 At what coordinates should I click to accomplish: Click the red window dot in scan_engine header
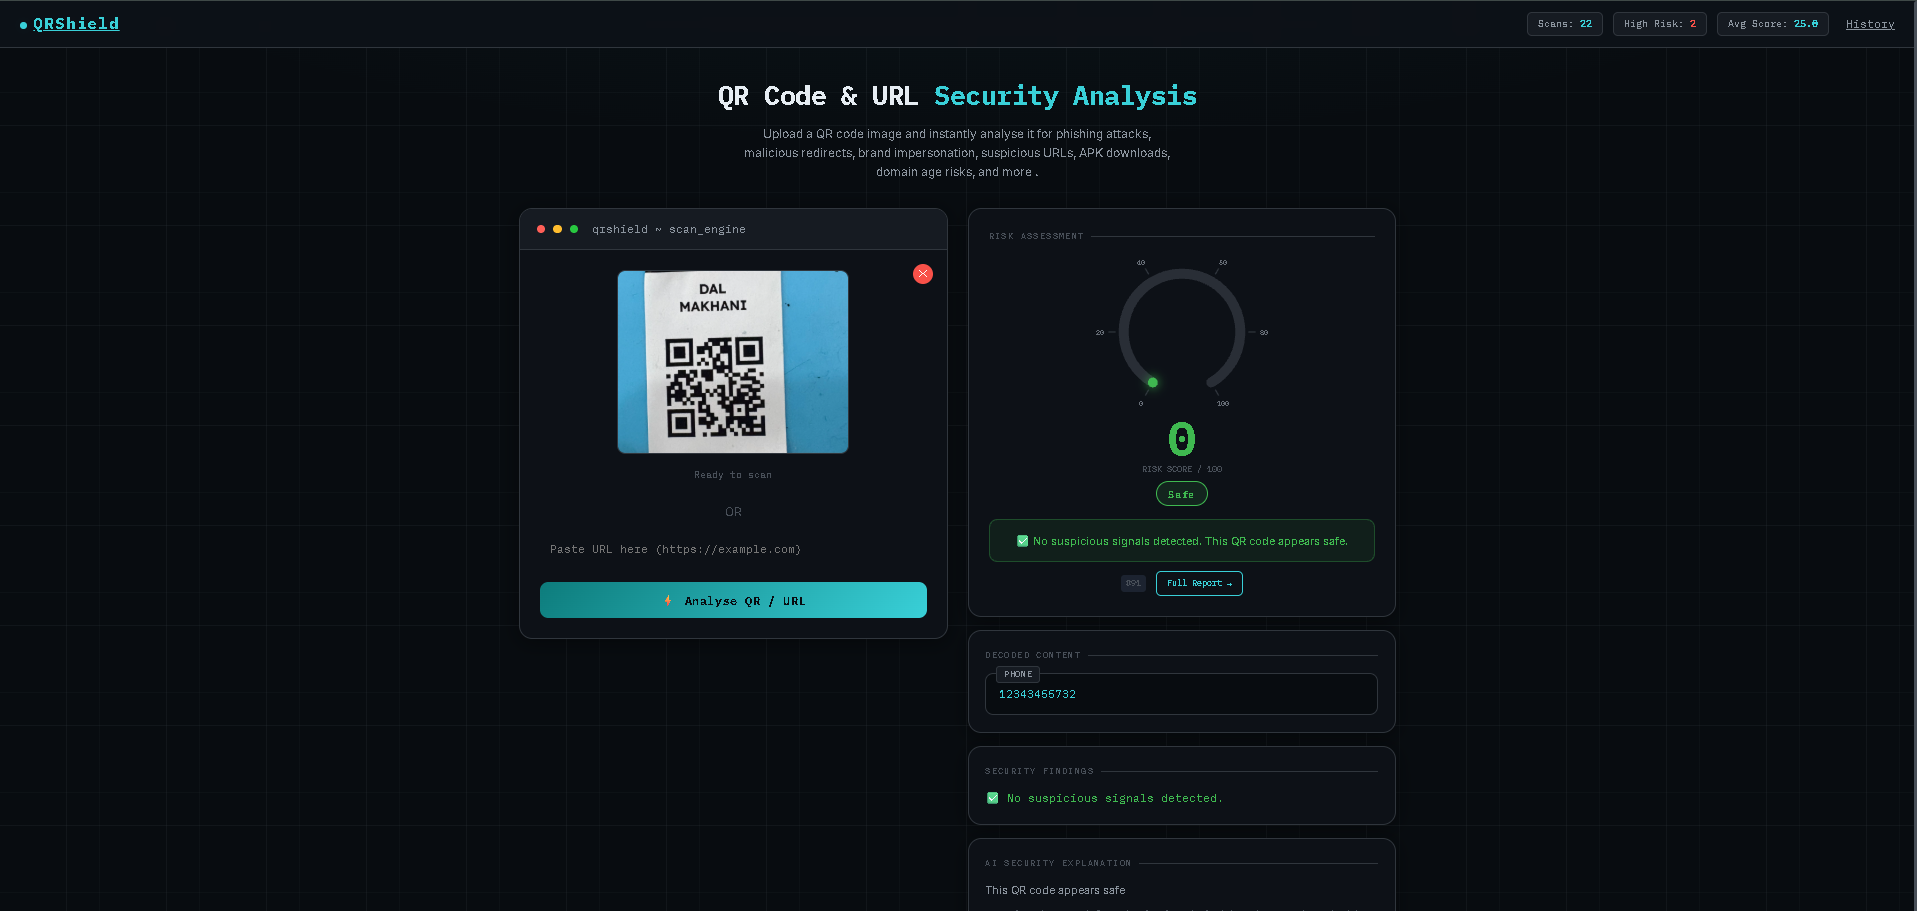[x=541, y=229]
